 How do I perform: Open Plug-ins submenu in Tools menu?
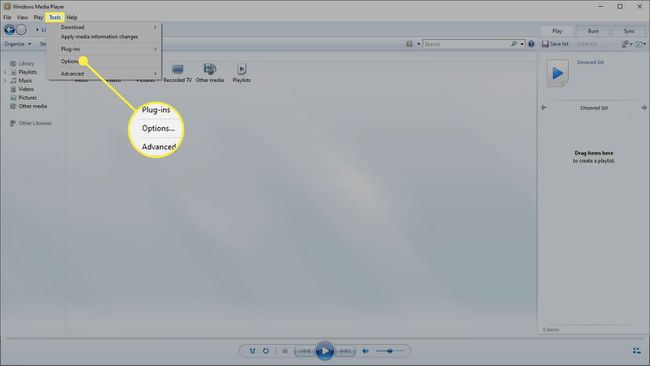pyautogui.click(x=104, y=49)
